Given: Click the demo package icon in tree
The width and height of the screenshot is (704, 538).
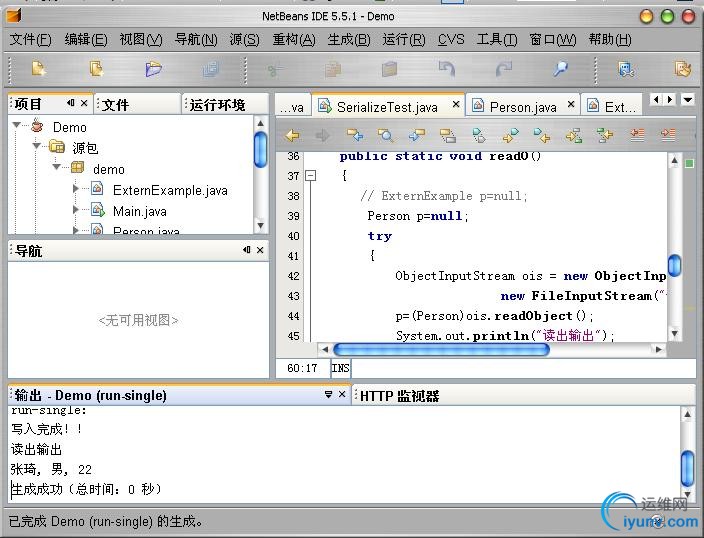Looking at the screenshot, I should (77, 168).
